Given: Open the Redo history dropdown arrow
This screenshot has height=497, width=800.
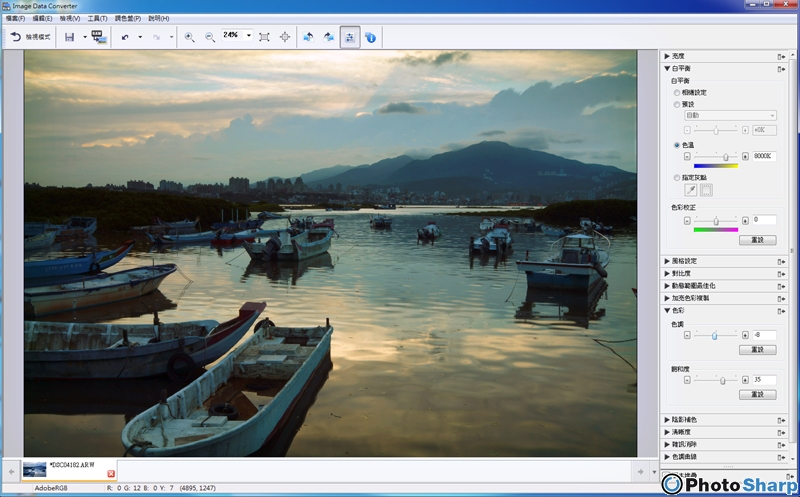Looking at the screenshot, I should pyautogui.click(x=171, y=37).
